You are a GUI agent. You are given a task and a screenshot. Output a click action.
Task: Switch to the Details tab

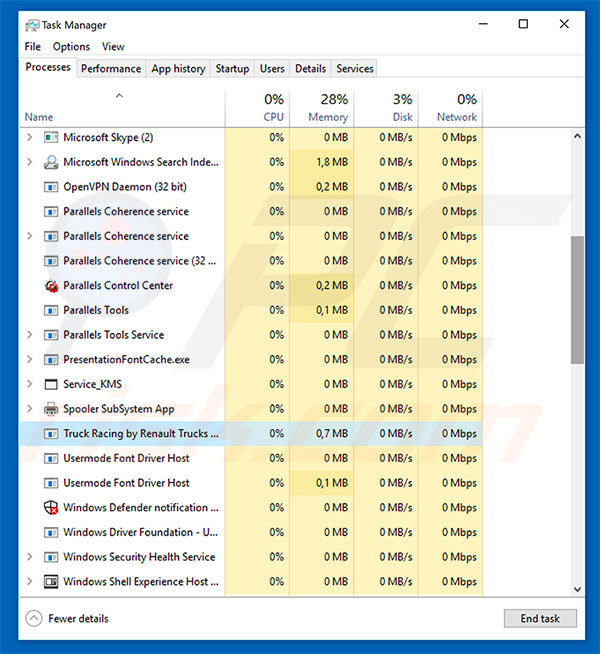(310, 68)
